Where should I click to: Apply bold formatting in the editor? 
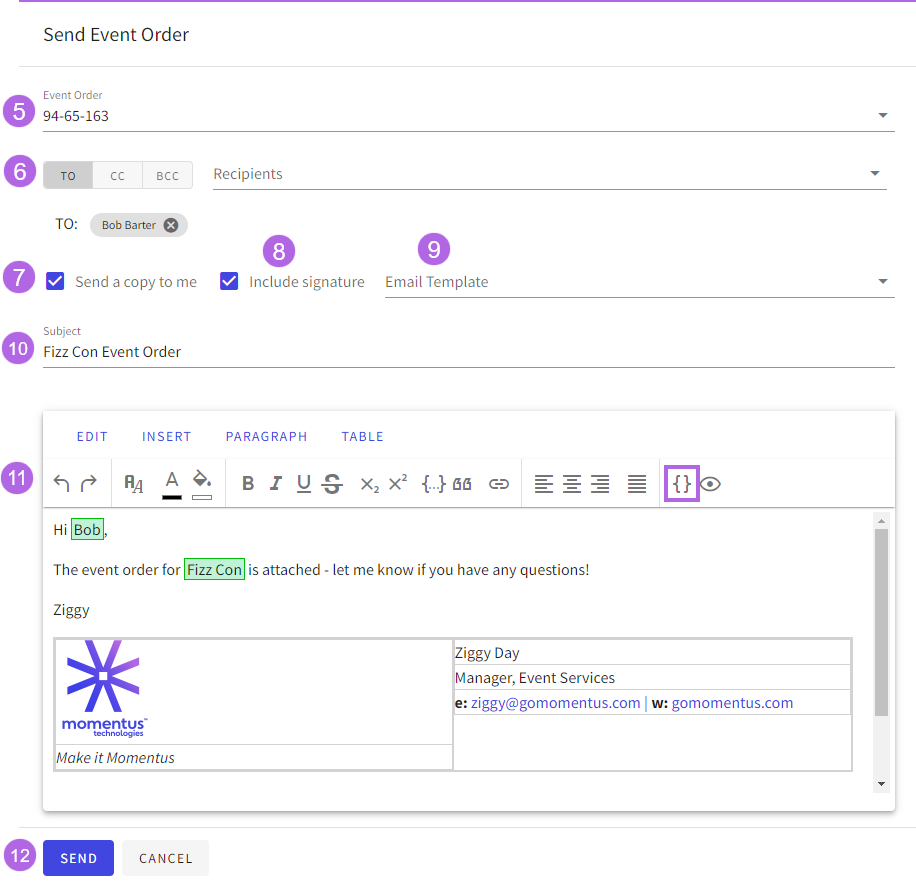coord(248,484)
